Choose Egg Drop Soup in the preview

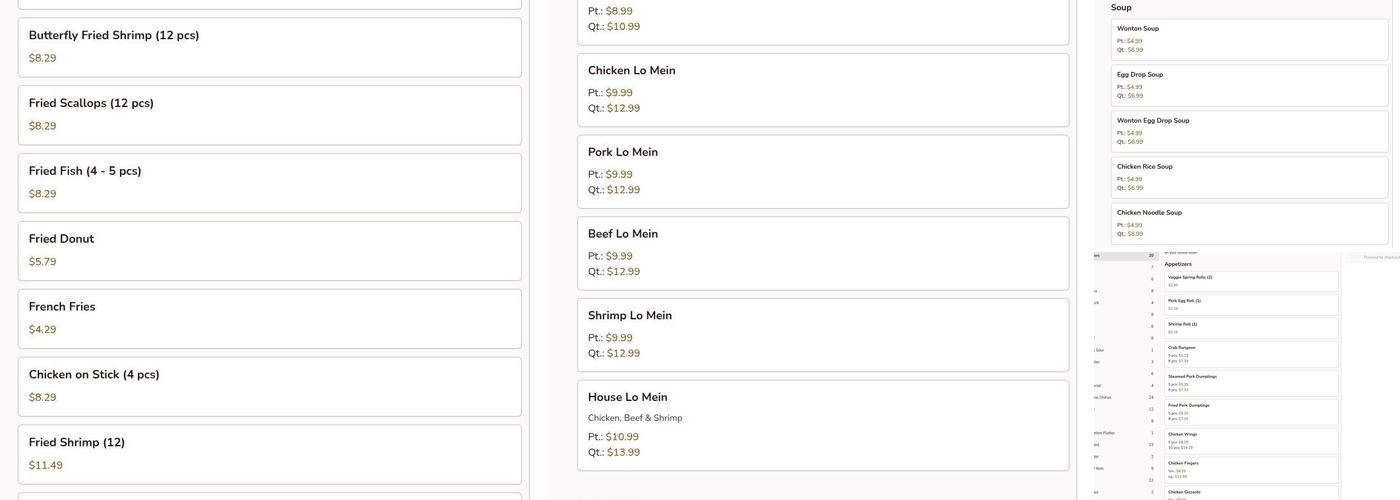point(1249,85)
